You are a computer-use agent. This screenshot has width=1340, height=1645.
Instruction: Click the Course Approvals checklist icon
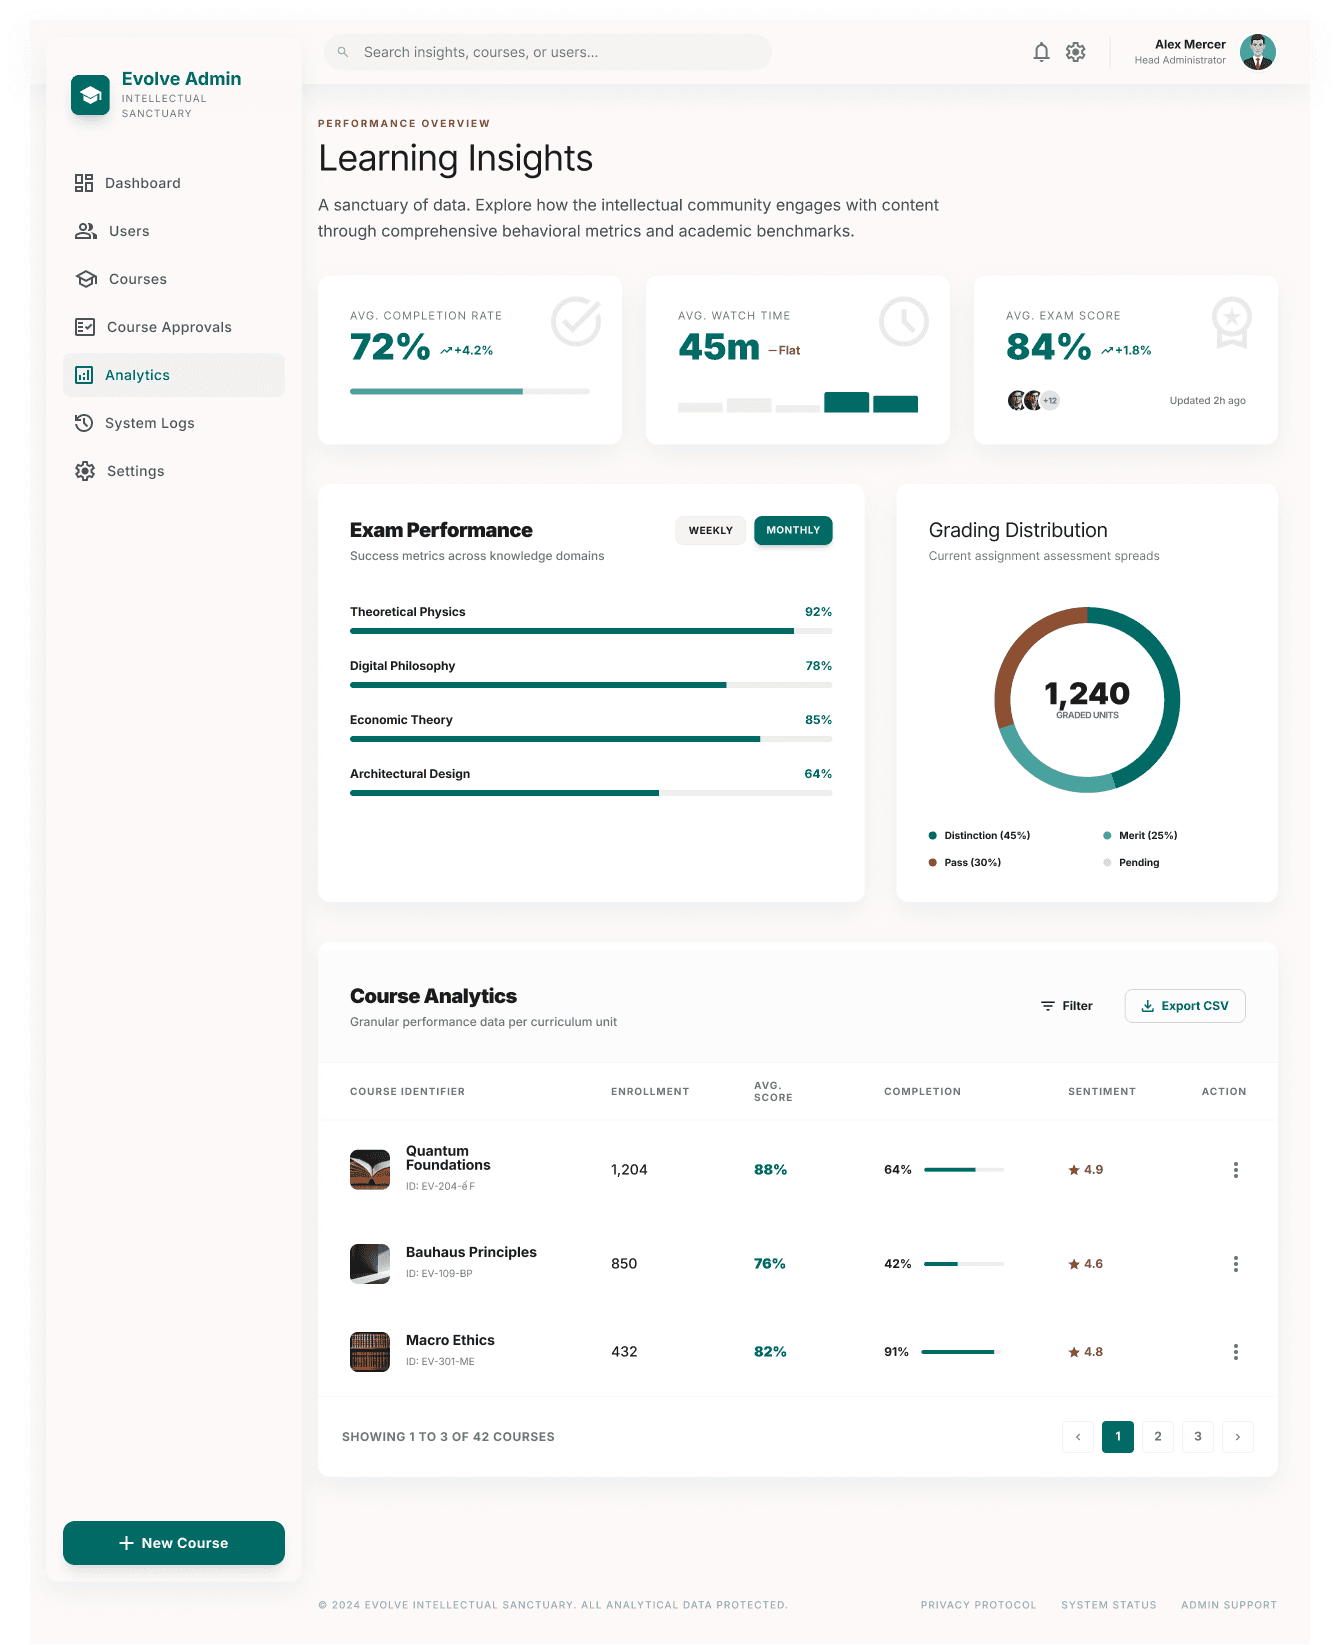pos(85,327)
